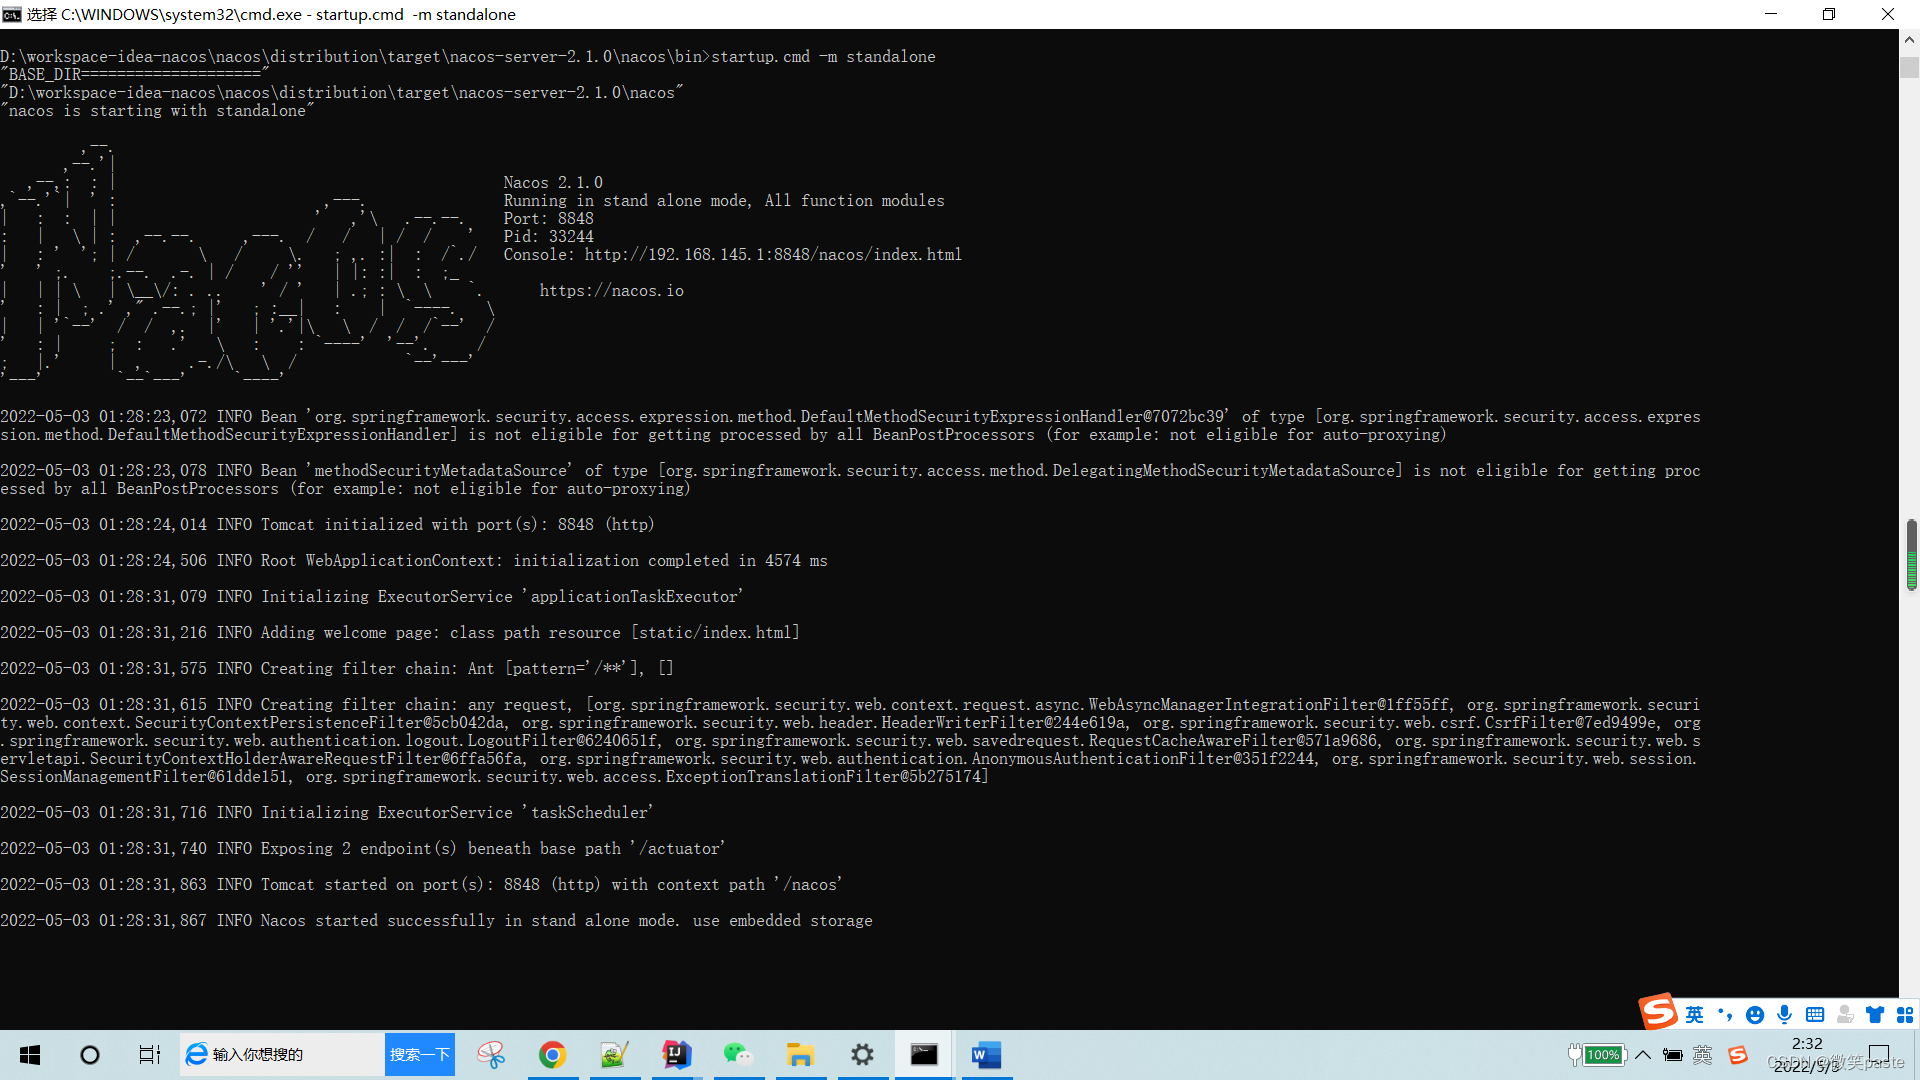This screenshot has width=1920, height=1080.
Task: Open the cmd window's system menu icon
Action: pos(12,14)
